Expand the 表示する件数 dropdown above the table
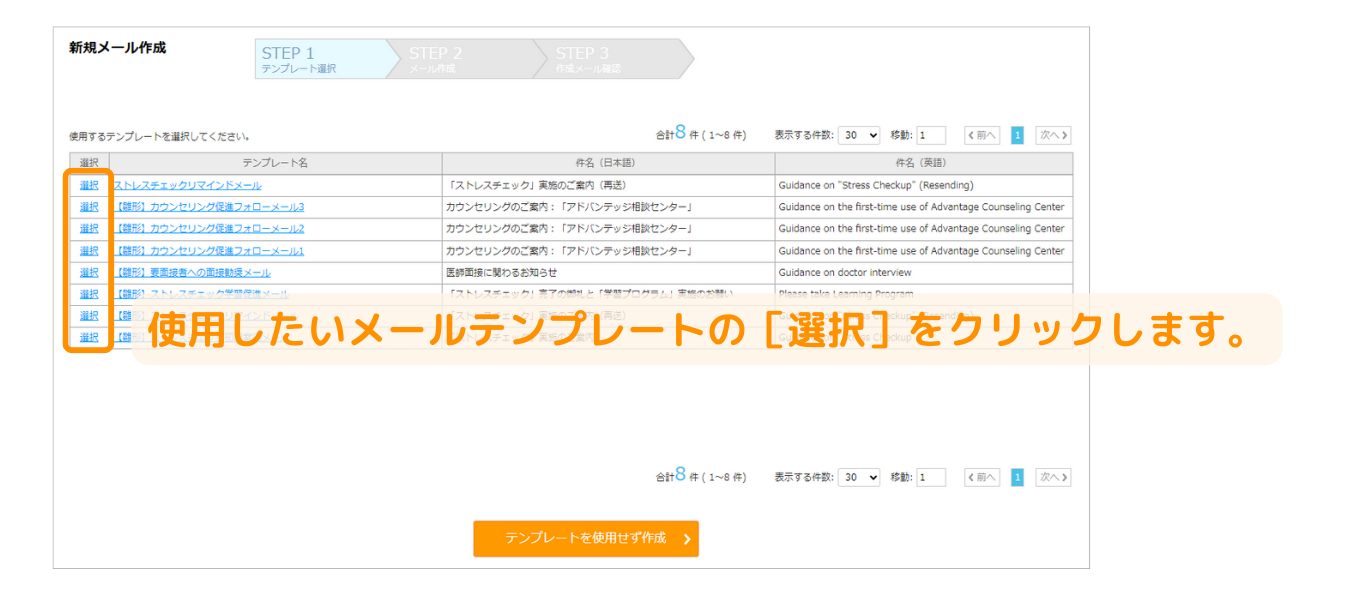The width and height of the screenshot is (1366, 599). coord(858,136)
